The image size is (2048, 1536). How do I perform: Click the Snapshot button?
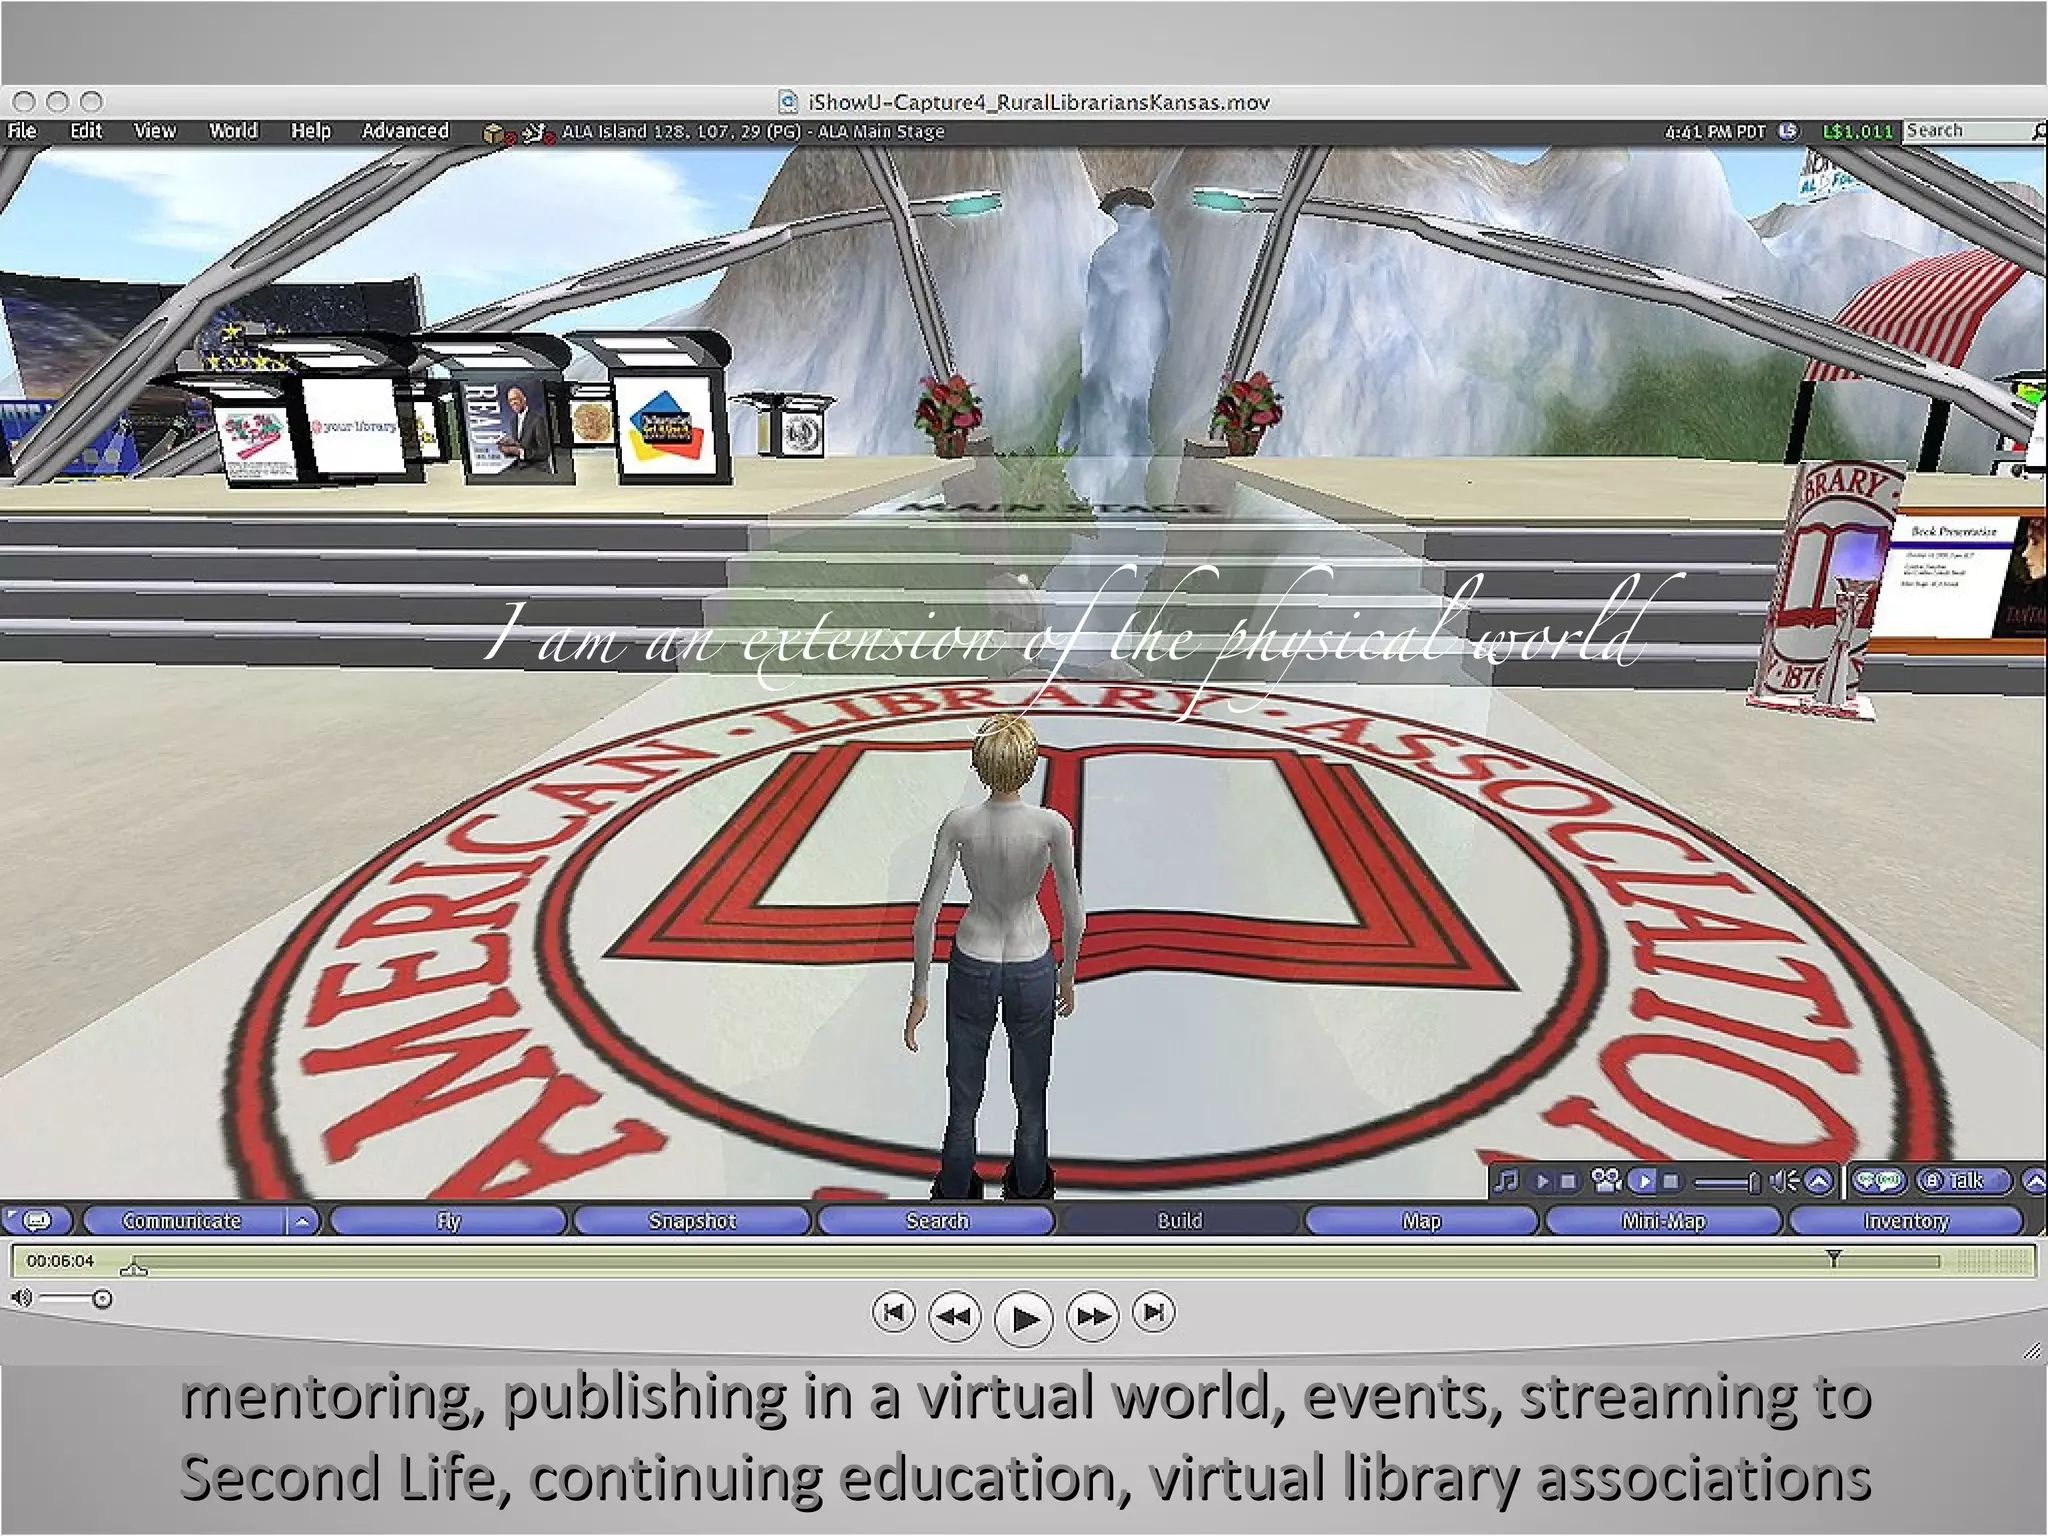[692, 1221]
